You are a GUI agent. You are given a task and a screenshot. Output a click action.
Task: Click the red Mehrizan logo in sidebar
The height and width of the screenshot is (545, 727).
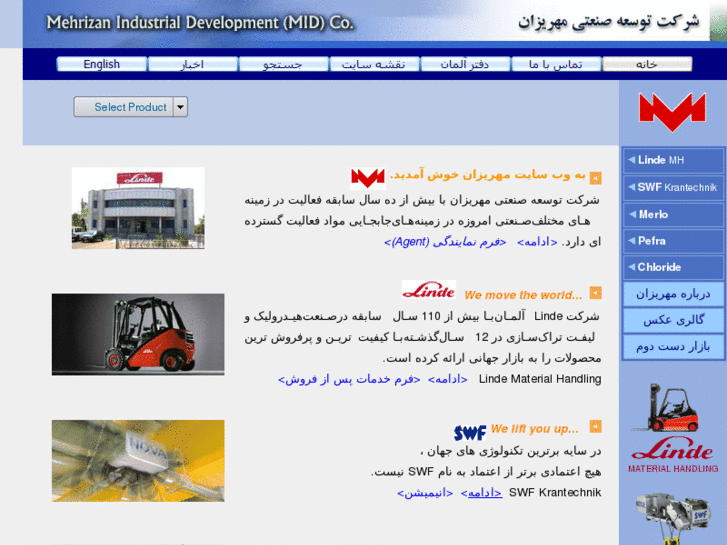[672, 112]
